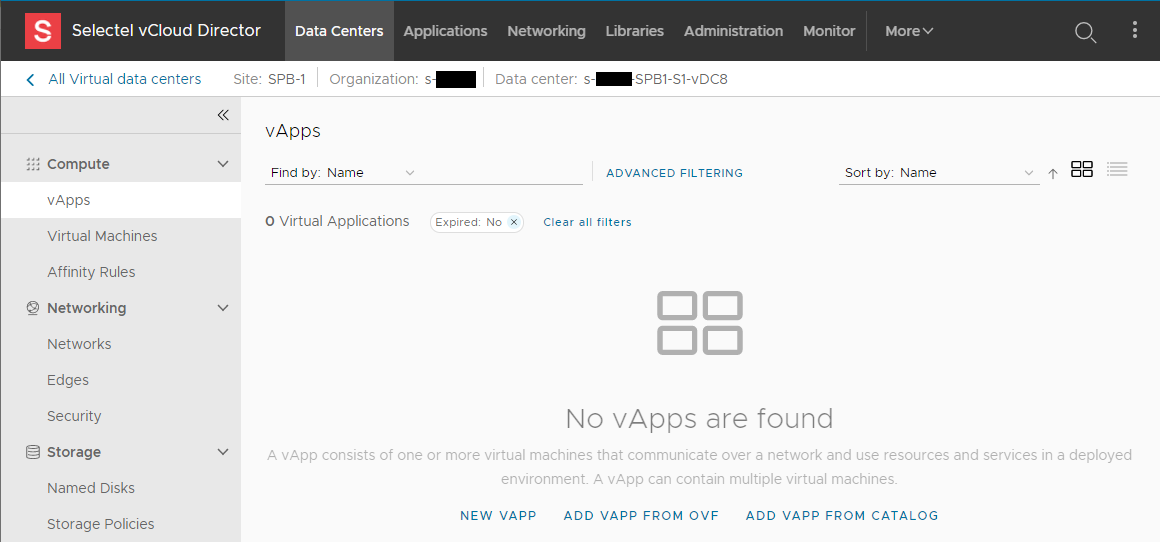The height and width of the screenshot is (542, 1160).
Task: Click the vApps search input field
Action: [x=501, y=172]
